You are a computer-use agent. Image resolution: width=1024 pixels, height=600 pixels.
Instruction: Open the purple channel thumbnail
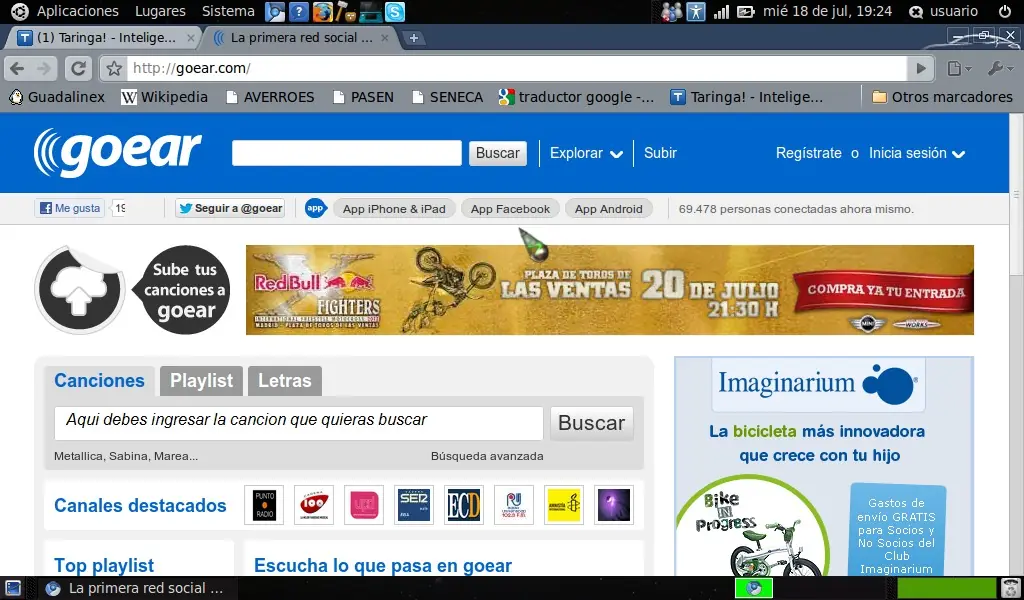(x=614, y=505)
